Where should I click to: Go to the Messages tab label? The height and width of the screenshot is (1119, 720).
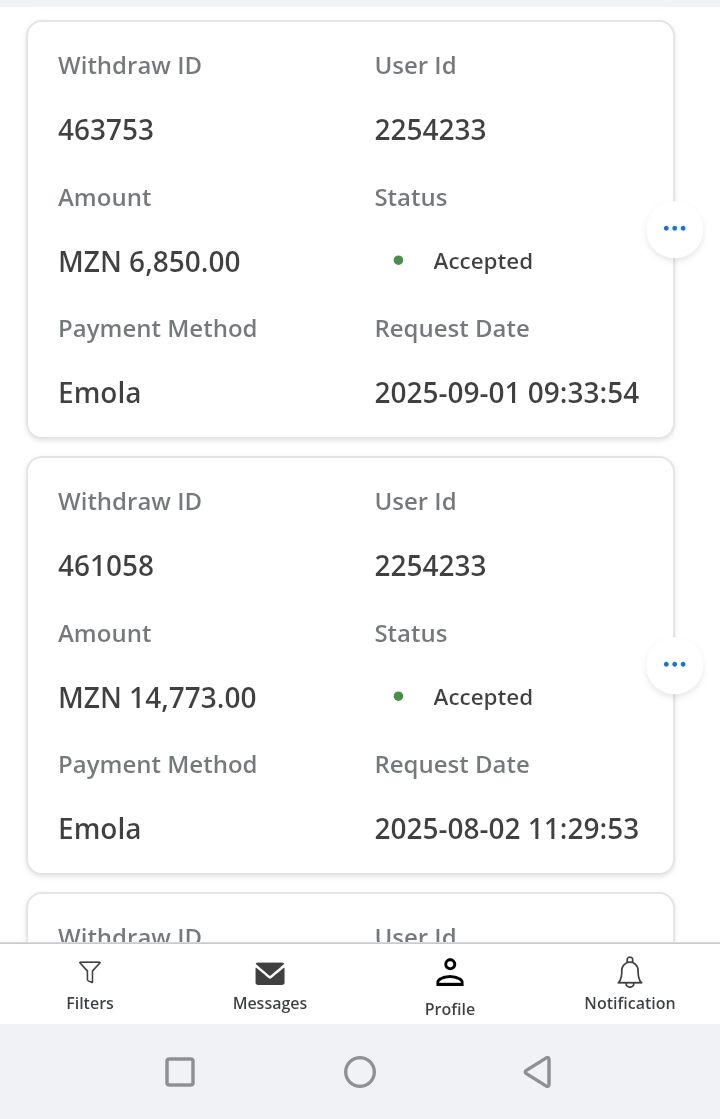point(270,1003)
